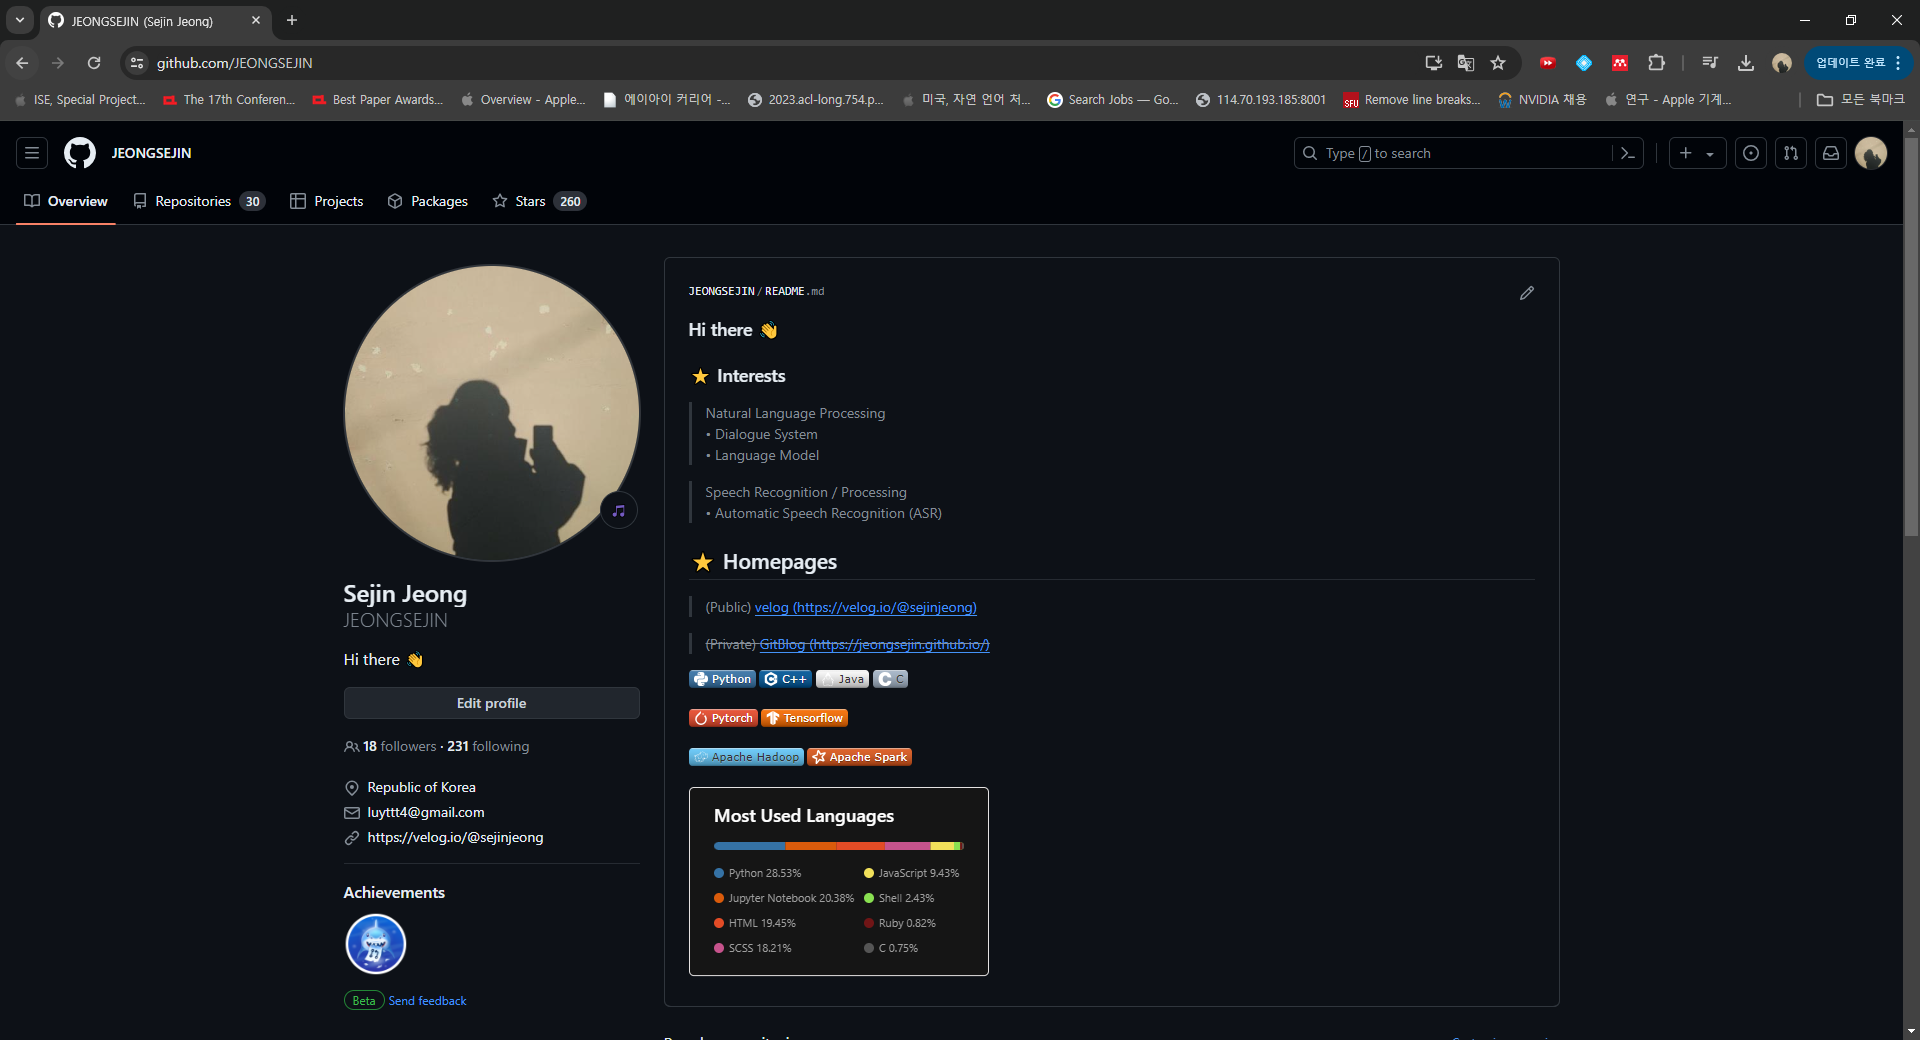1920x1040 pixels.
Task: Click the Tensorflow badge
Action: click(x=805, y=718)
